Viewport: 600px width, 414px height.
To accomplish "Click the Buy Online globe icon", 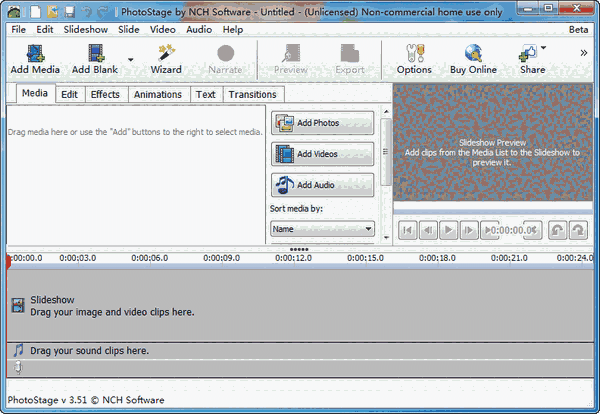I will [x=472, y=52].
